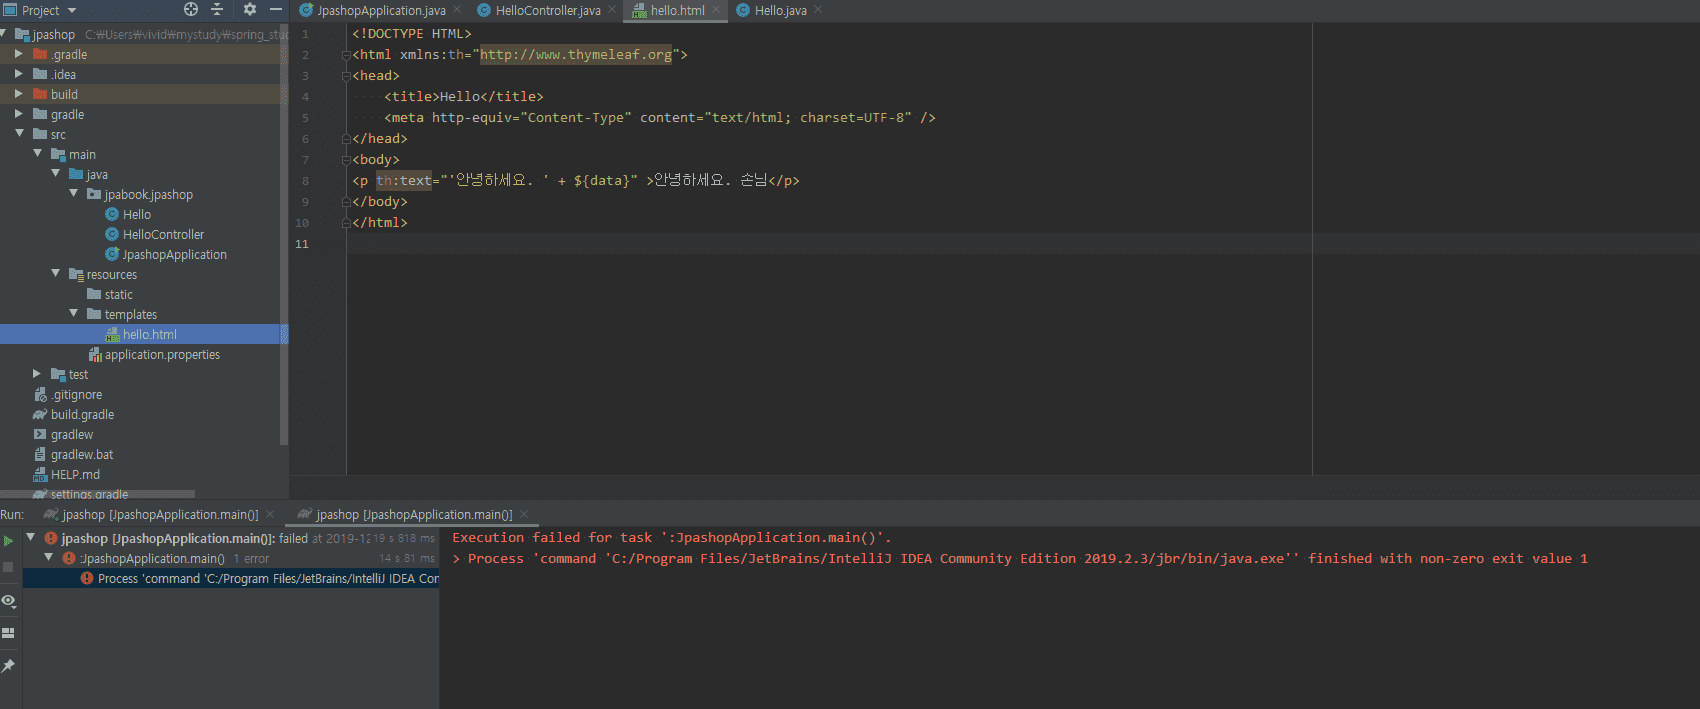
Task: Click the layout icon in Run sidebar
Action: point(8,633)
